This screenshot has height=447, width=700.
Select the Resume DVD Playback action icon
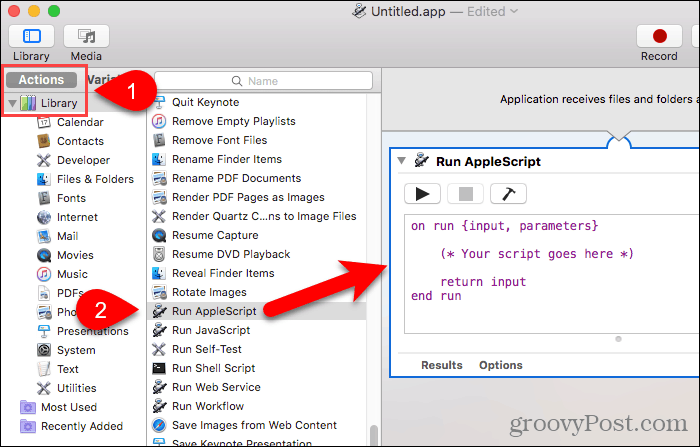click(x=159, y=254)
